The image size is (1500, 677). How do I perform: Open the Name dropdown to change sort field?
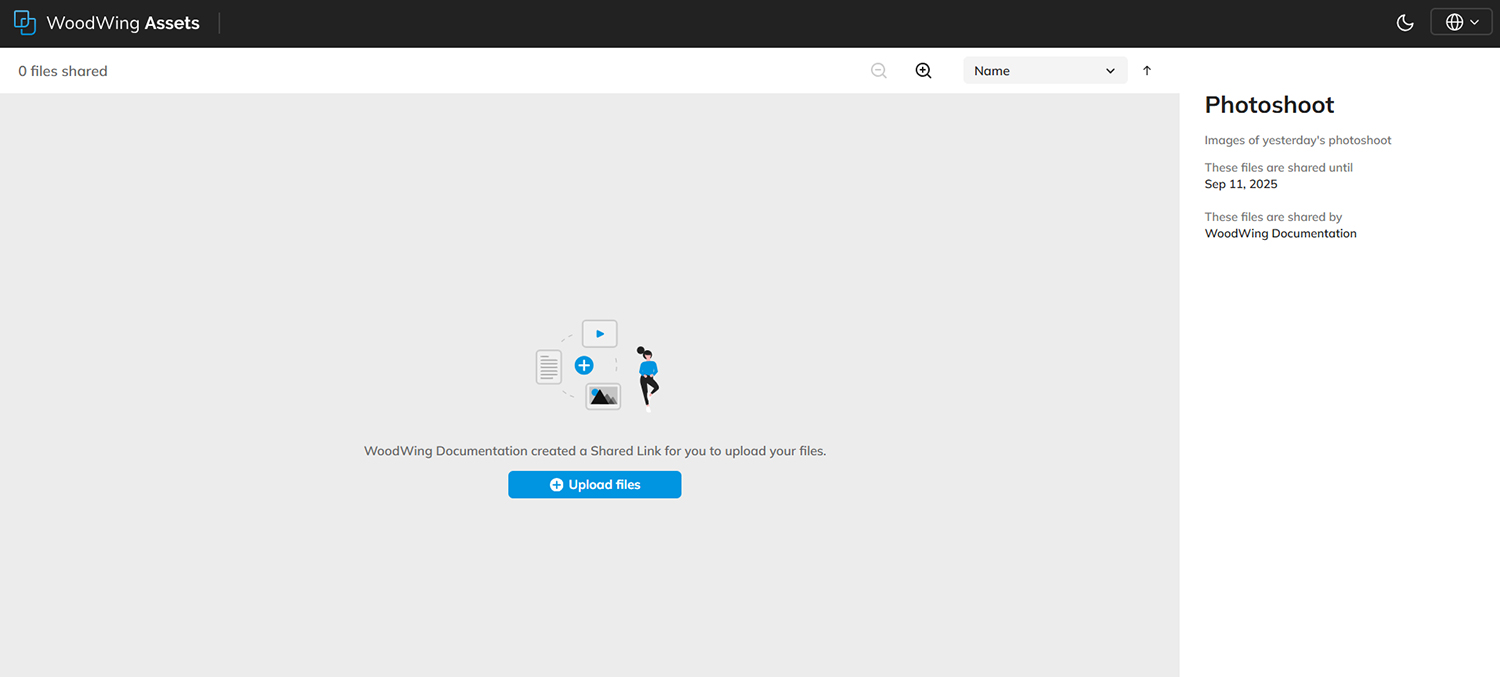click(1045, 70)
